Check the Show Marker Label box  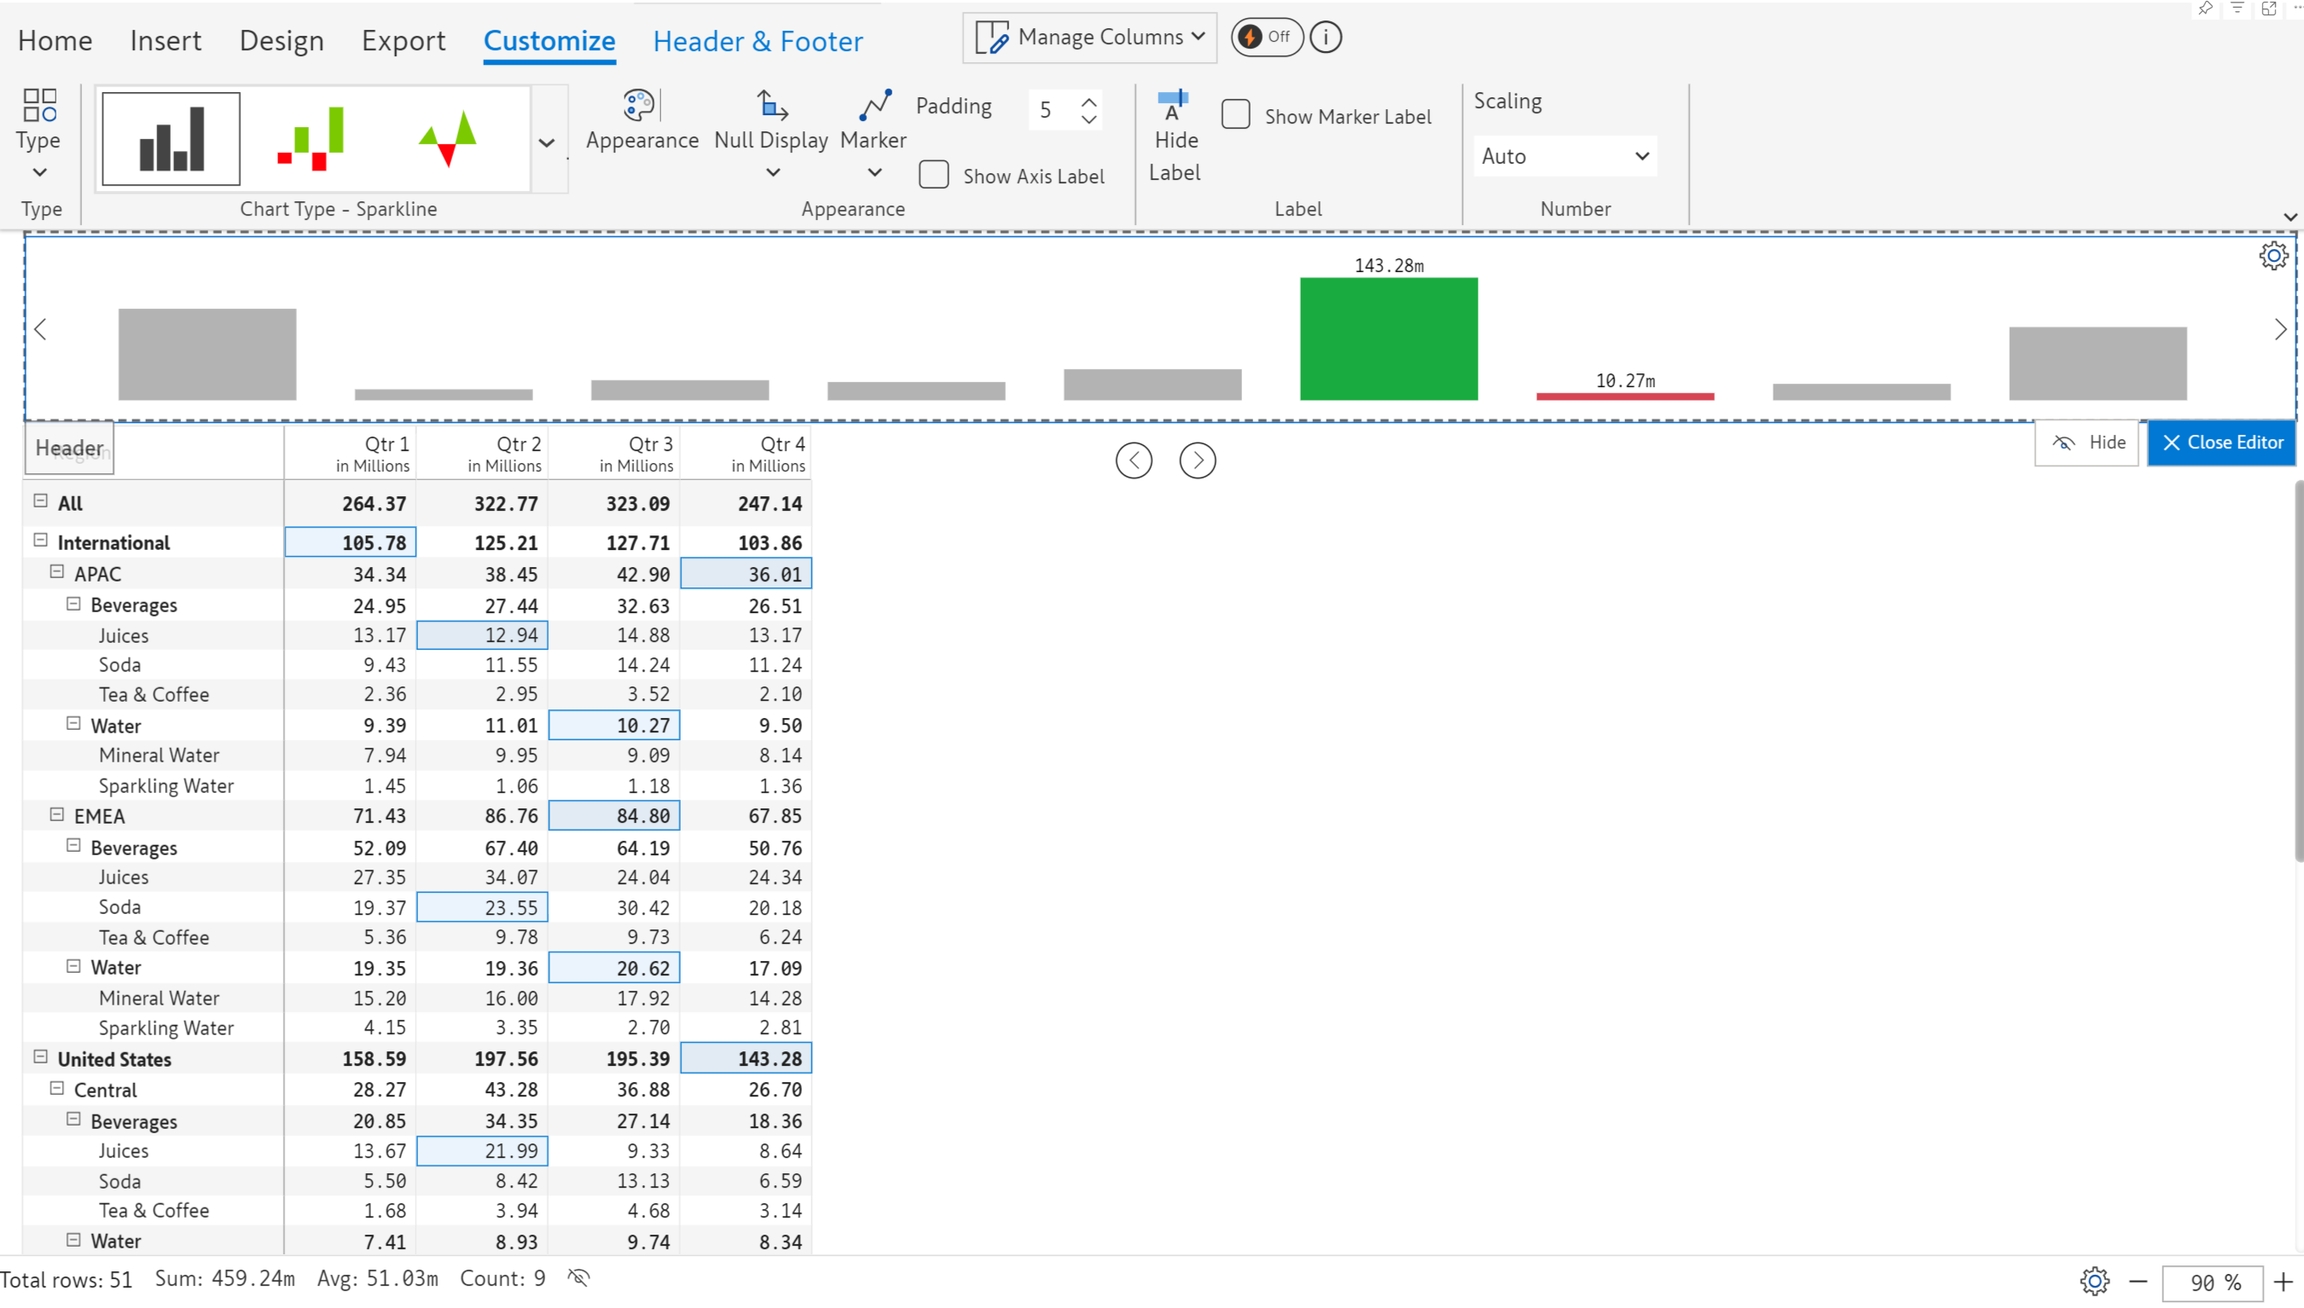(x=1236, y=115)
